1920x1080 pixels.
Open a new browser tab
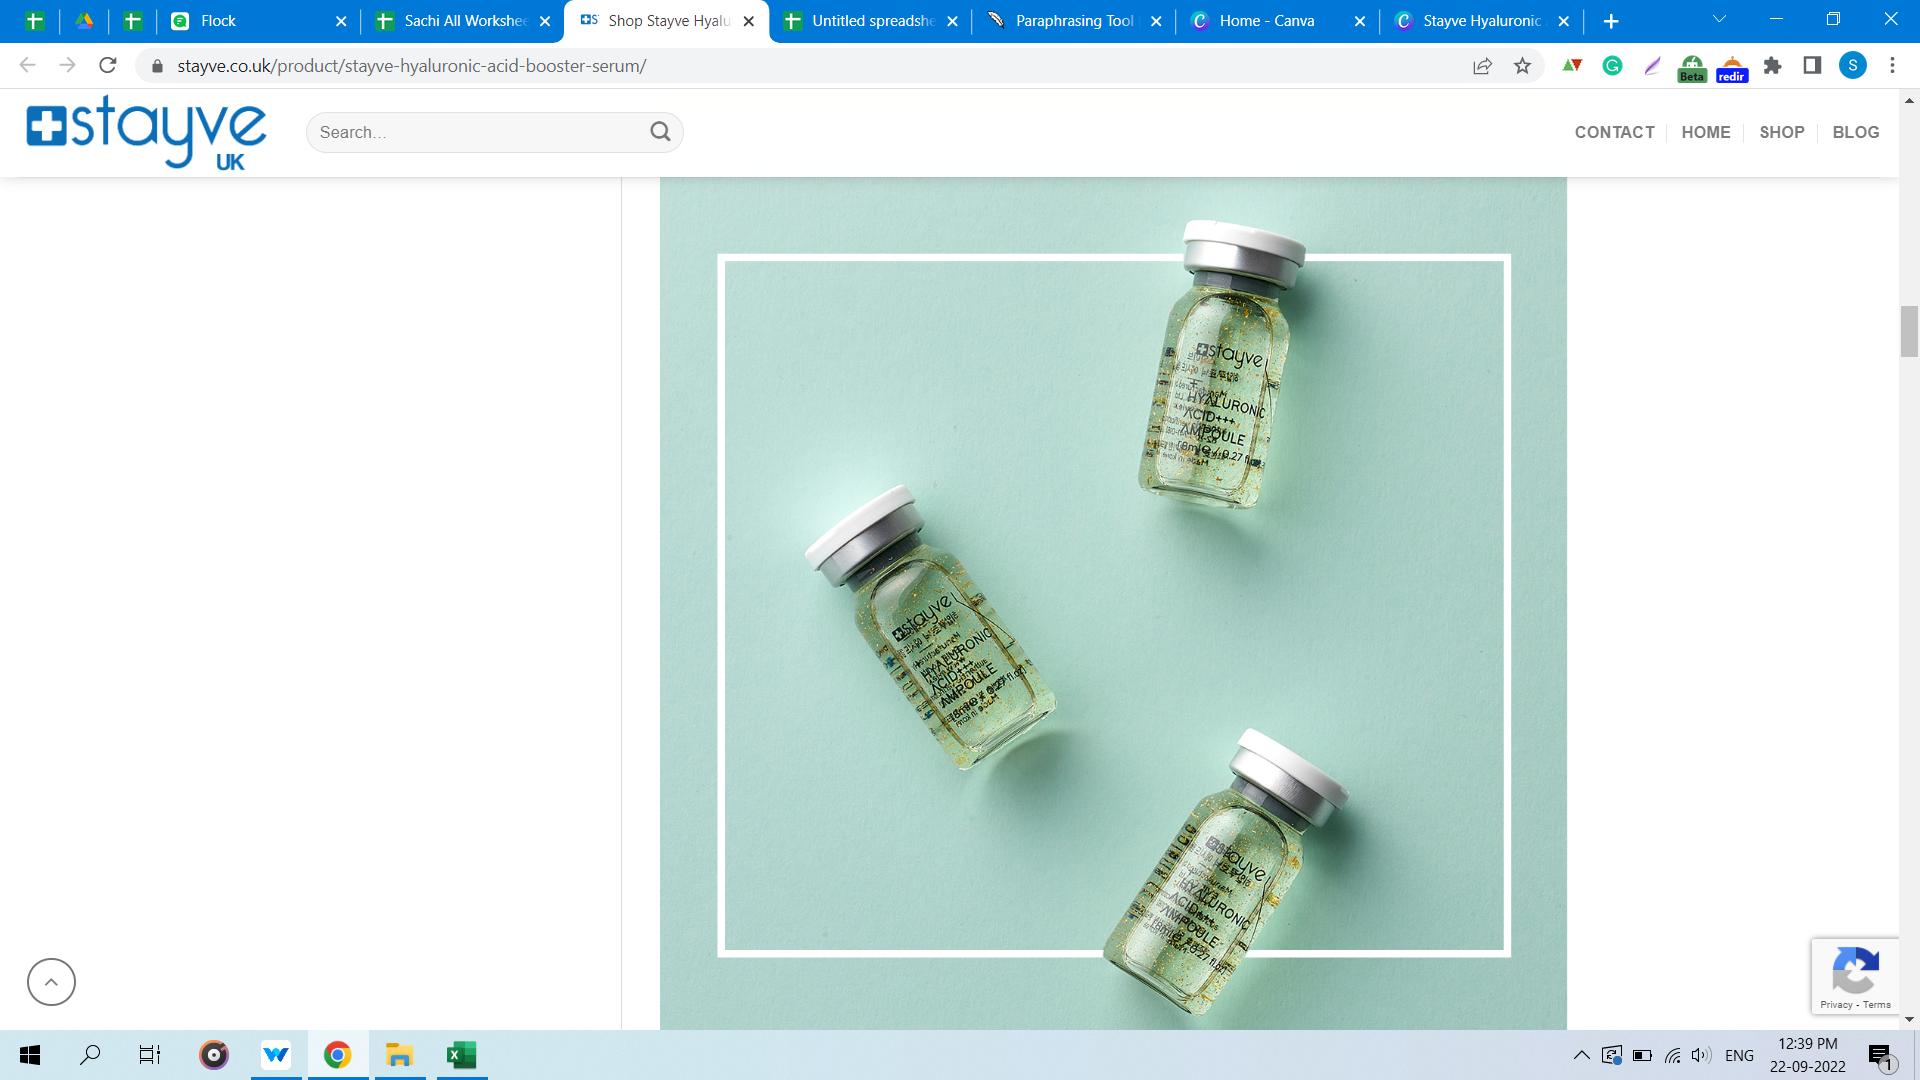click(1610, 21)
